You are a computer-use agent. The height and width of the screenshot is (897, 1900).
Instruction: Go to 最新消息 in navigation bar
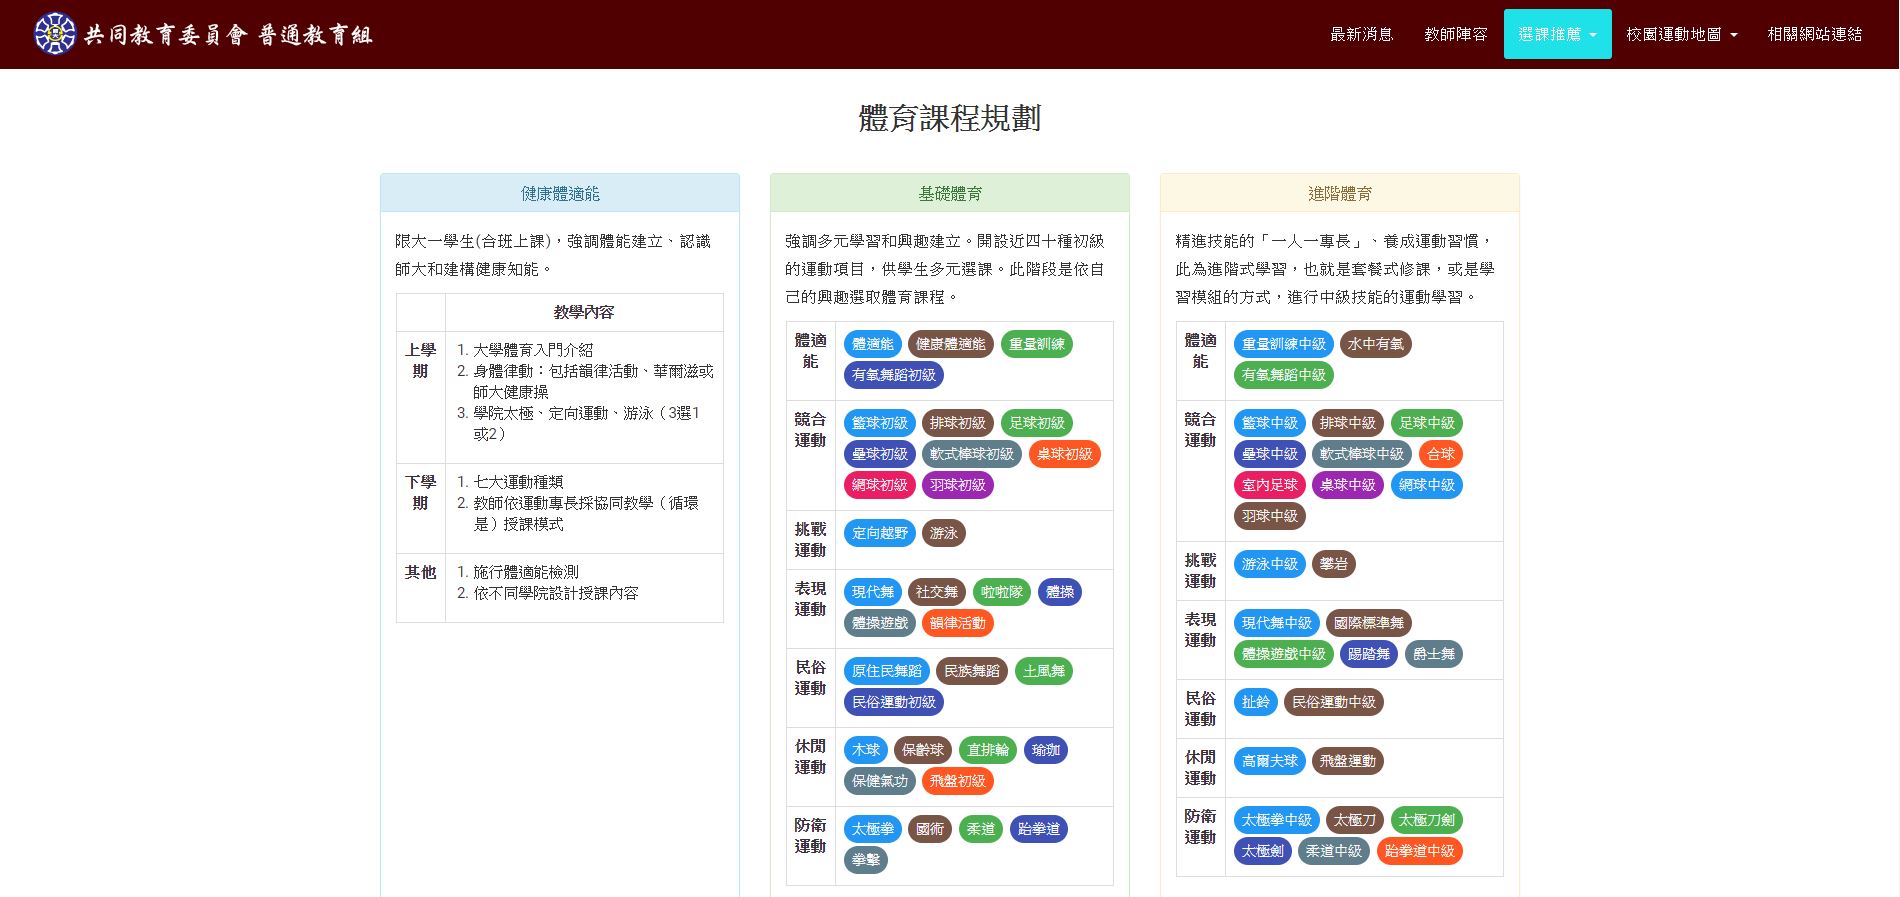[1361, 34]
